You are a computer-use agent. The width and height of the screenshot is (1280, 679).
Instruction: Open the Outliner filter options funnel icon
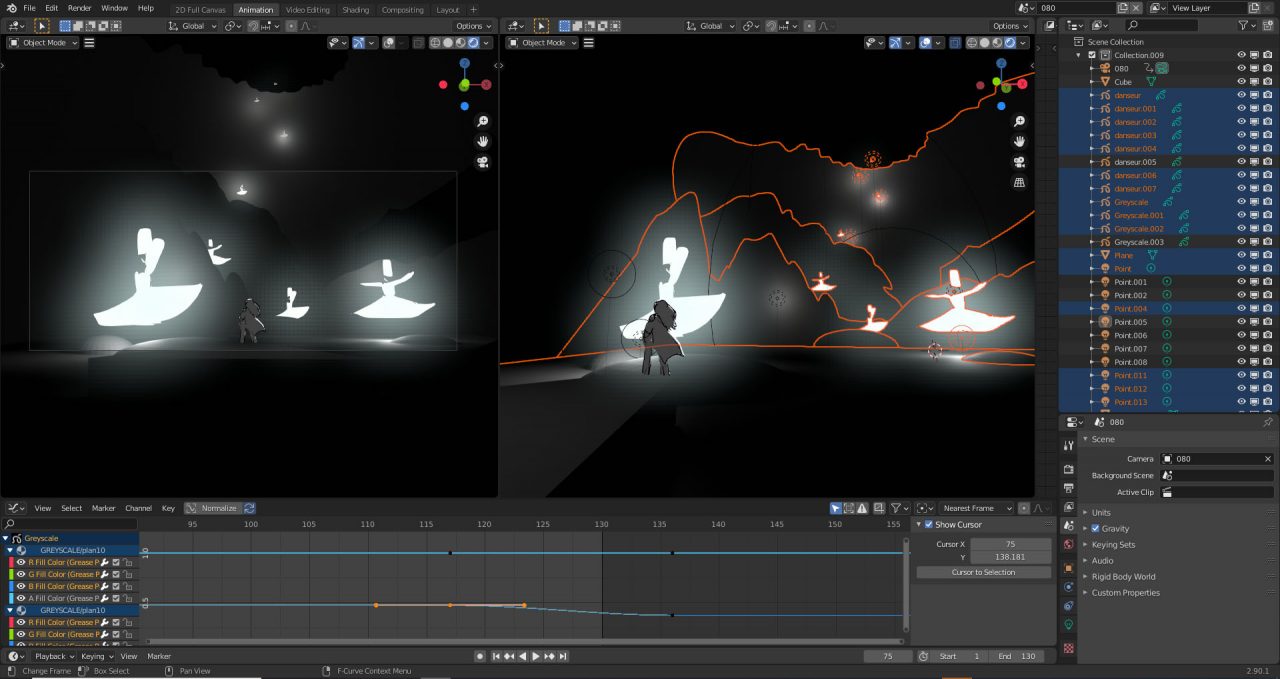tap(1244, 26)
